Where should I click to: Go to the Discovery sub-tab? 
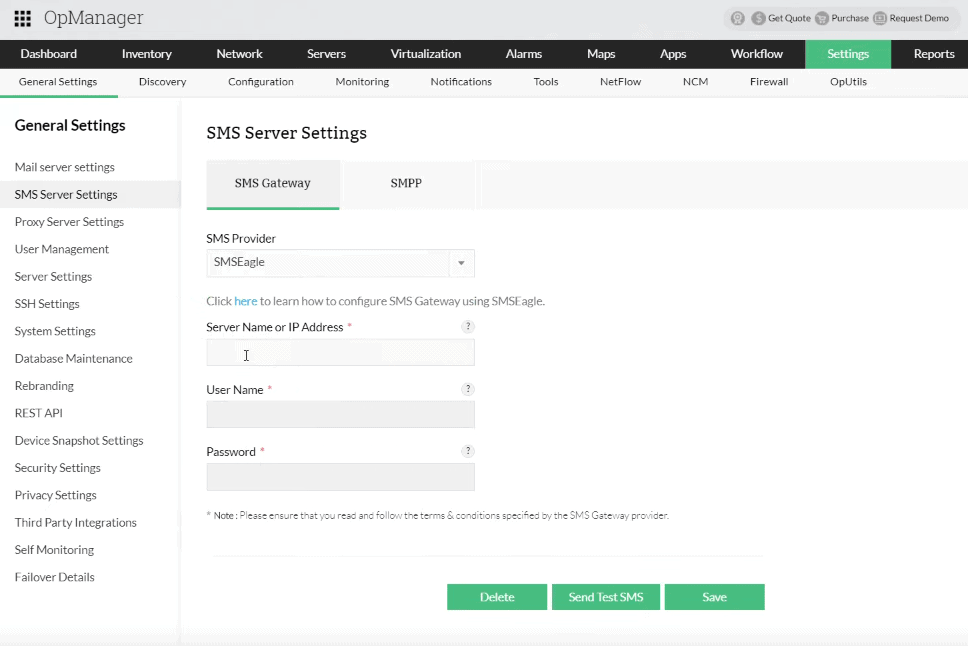[x=162, y=82]
